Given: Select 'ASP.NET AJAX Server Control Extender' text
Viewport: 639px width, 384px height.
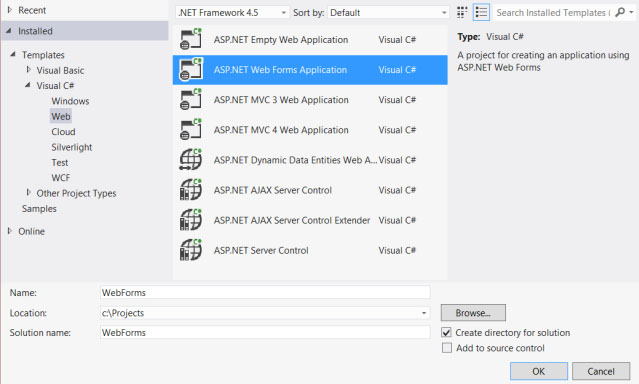Looking at the screenshot, I should click(x=292, y=220).
